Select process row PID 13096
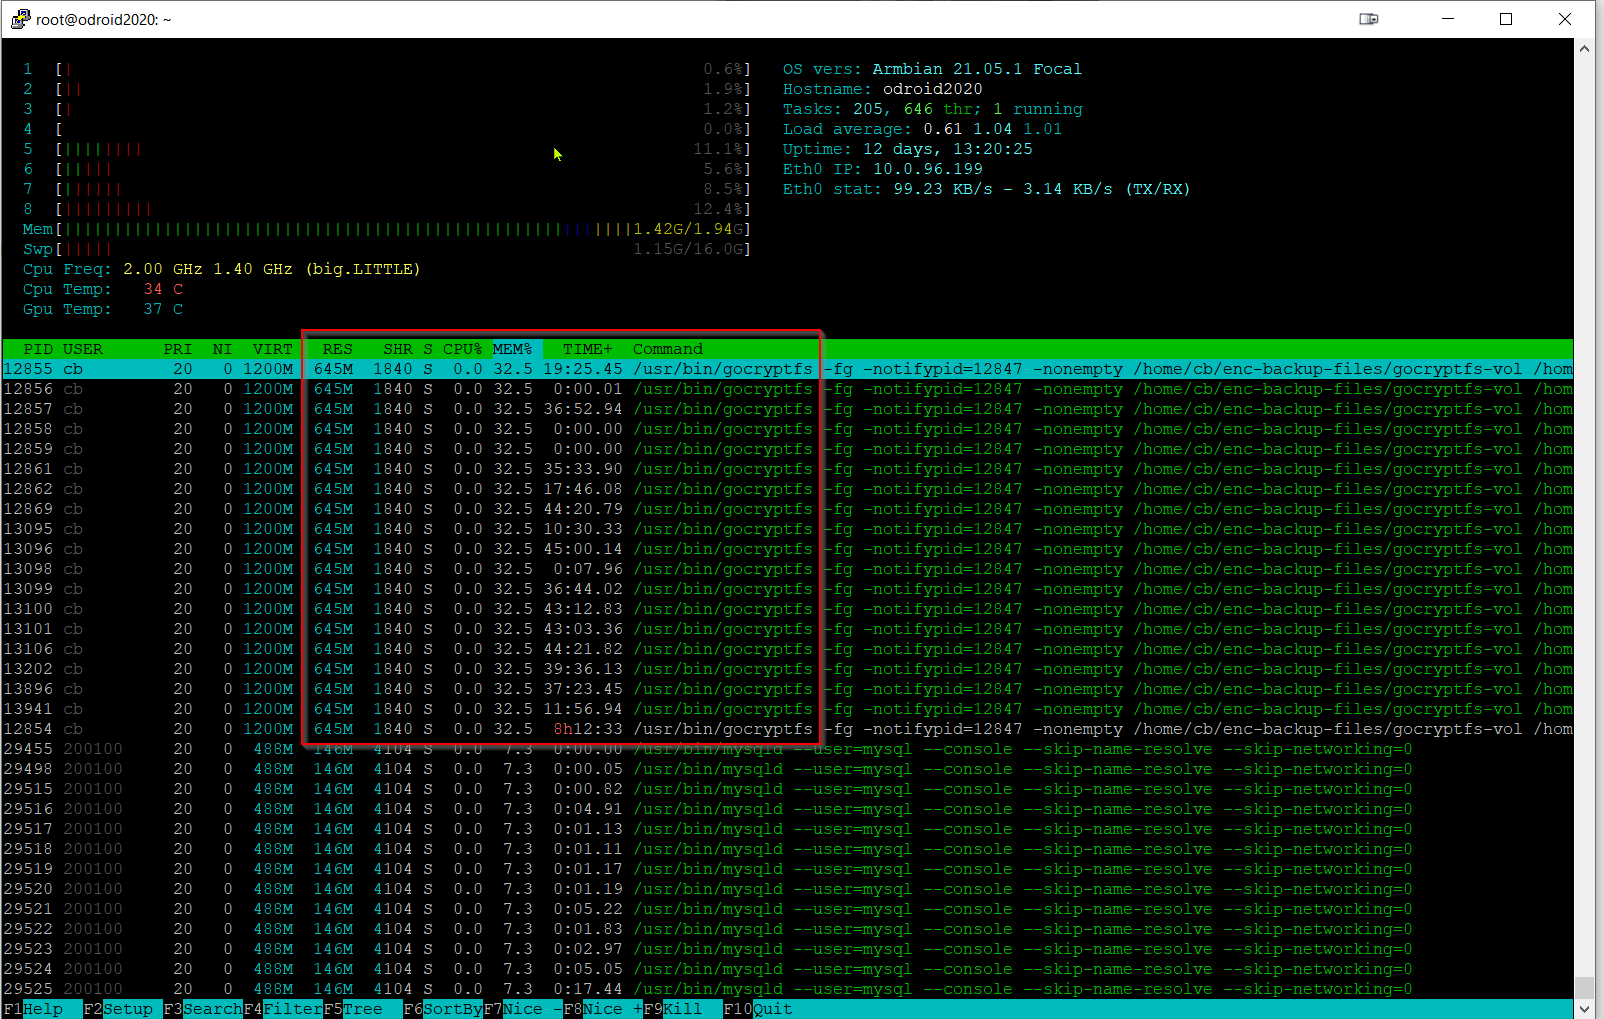 [788, 549]
